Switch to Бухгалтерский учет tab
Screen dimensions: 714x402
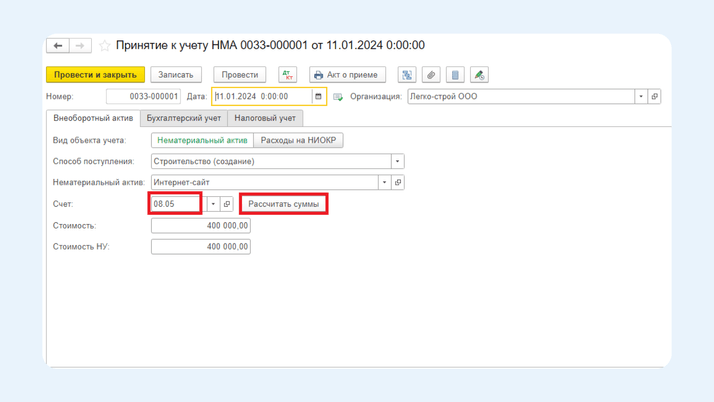(x=183, y=118)
